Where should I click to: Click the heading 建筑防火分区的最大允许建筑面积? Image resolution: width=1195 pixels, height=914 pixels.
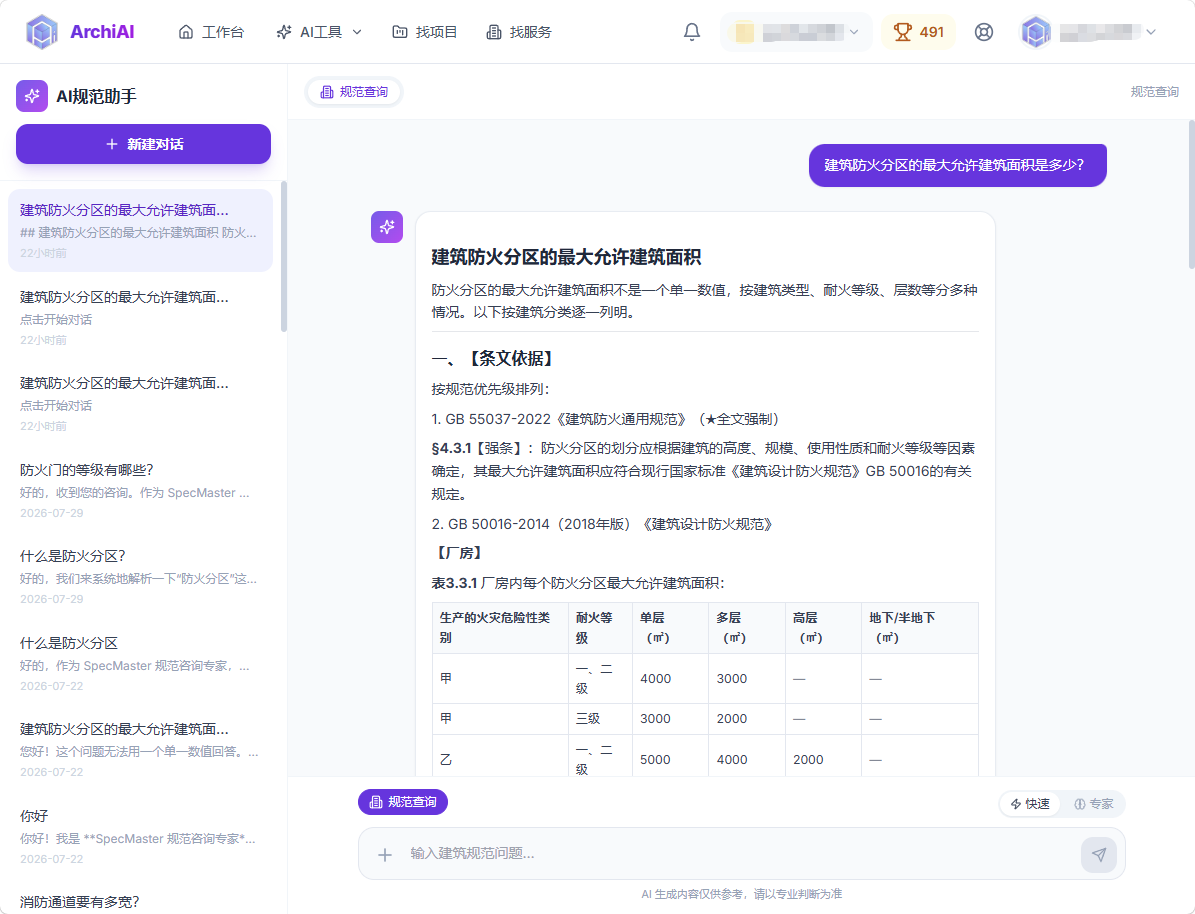tap(566, 257)
